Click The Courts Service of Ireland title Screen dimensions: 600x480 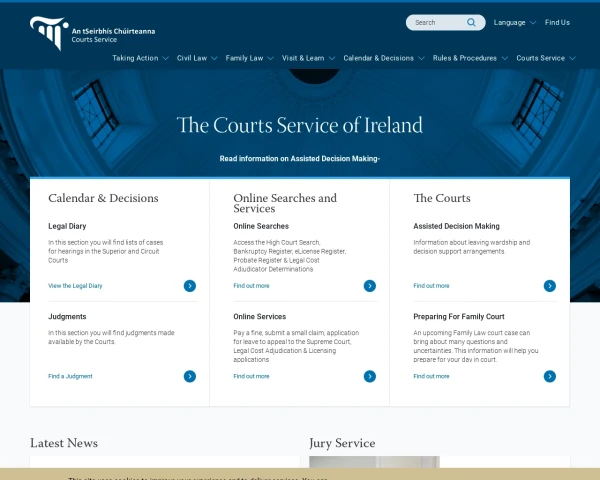tap(300, 125)
